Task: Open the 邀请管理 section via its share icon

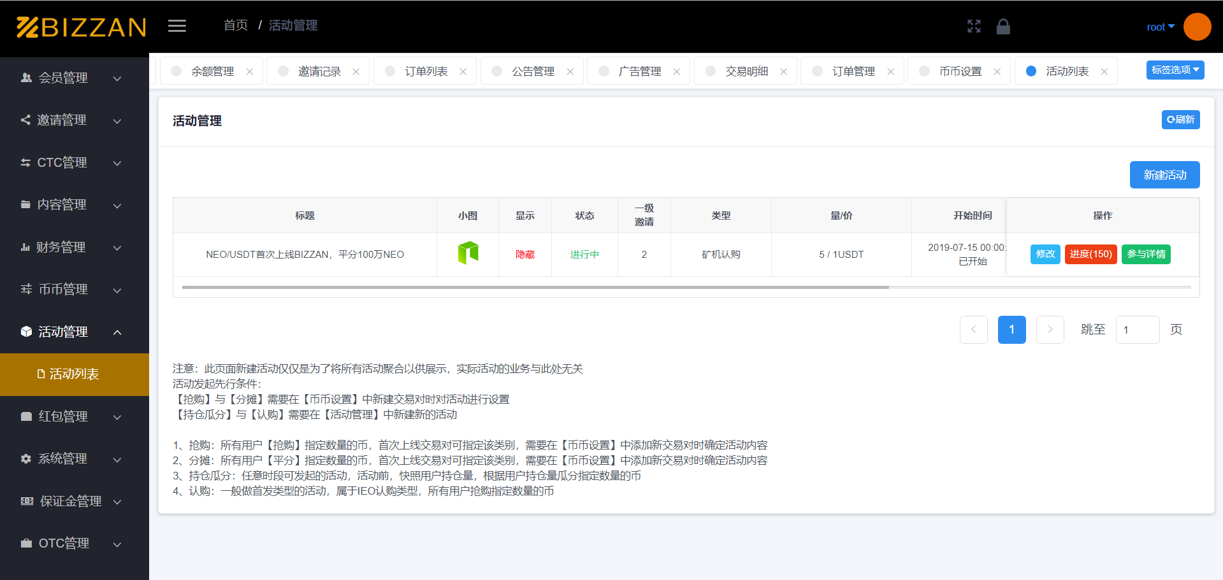Action: [25, 119]
